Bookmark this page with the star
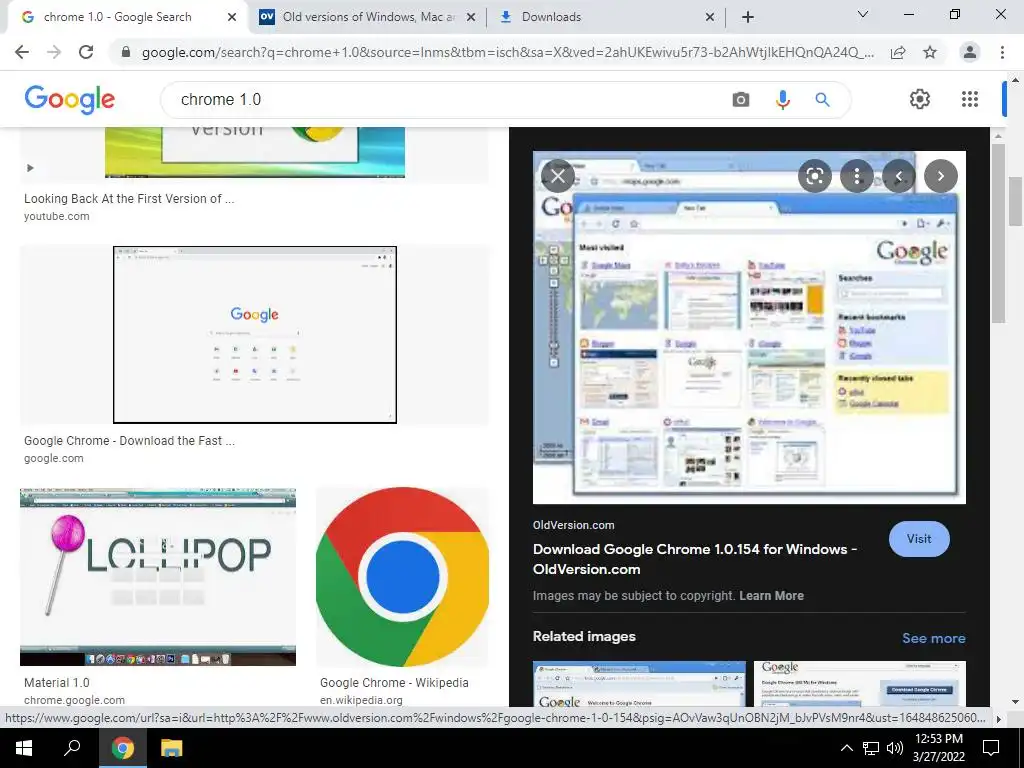 [930, 52]
